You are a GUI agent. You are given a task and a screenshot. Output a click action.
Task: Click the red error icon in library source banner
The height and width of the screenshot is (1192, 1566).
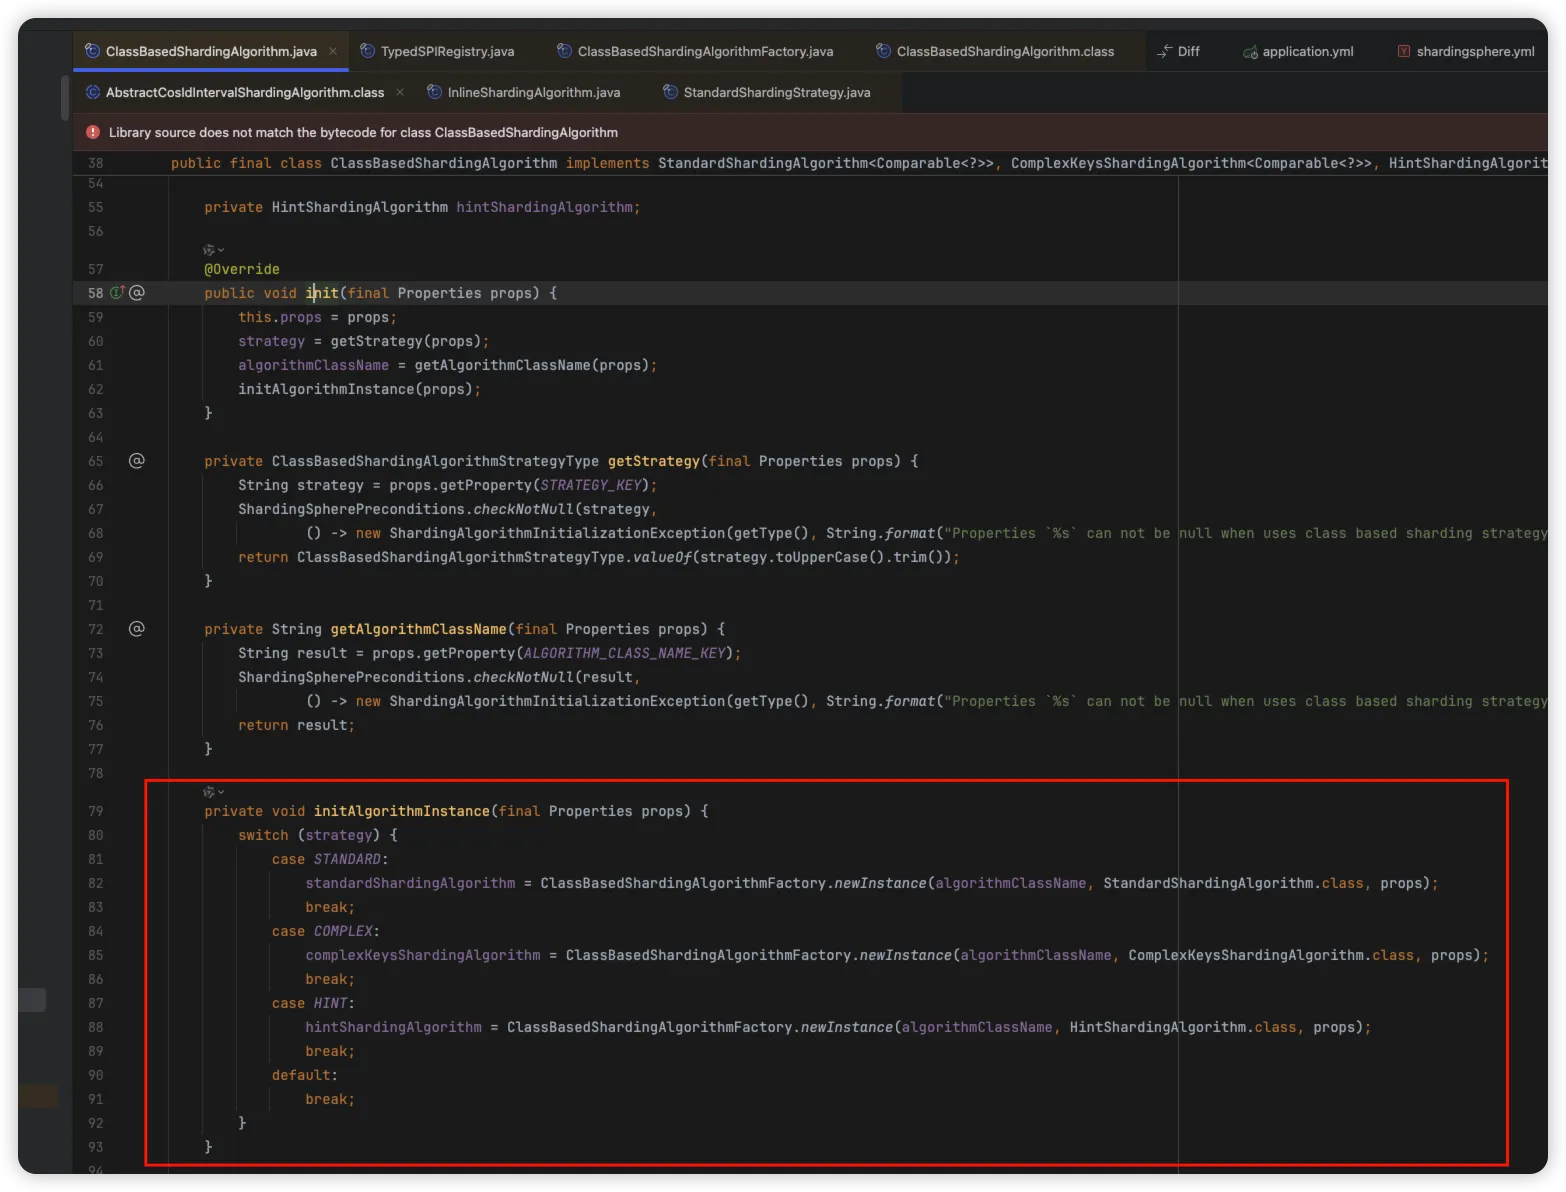[x=93, y=132]
